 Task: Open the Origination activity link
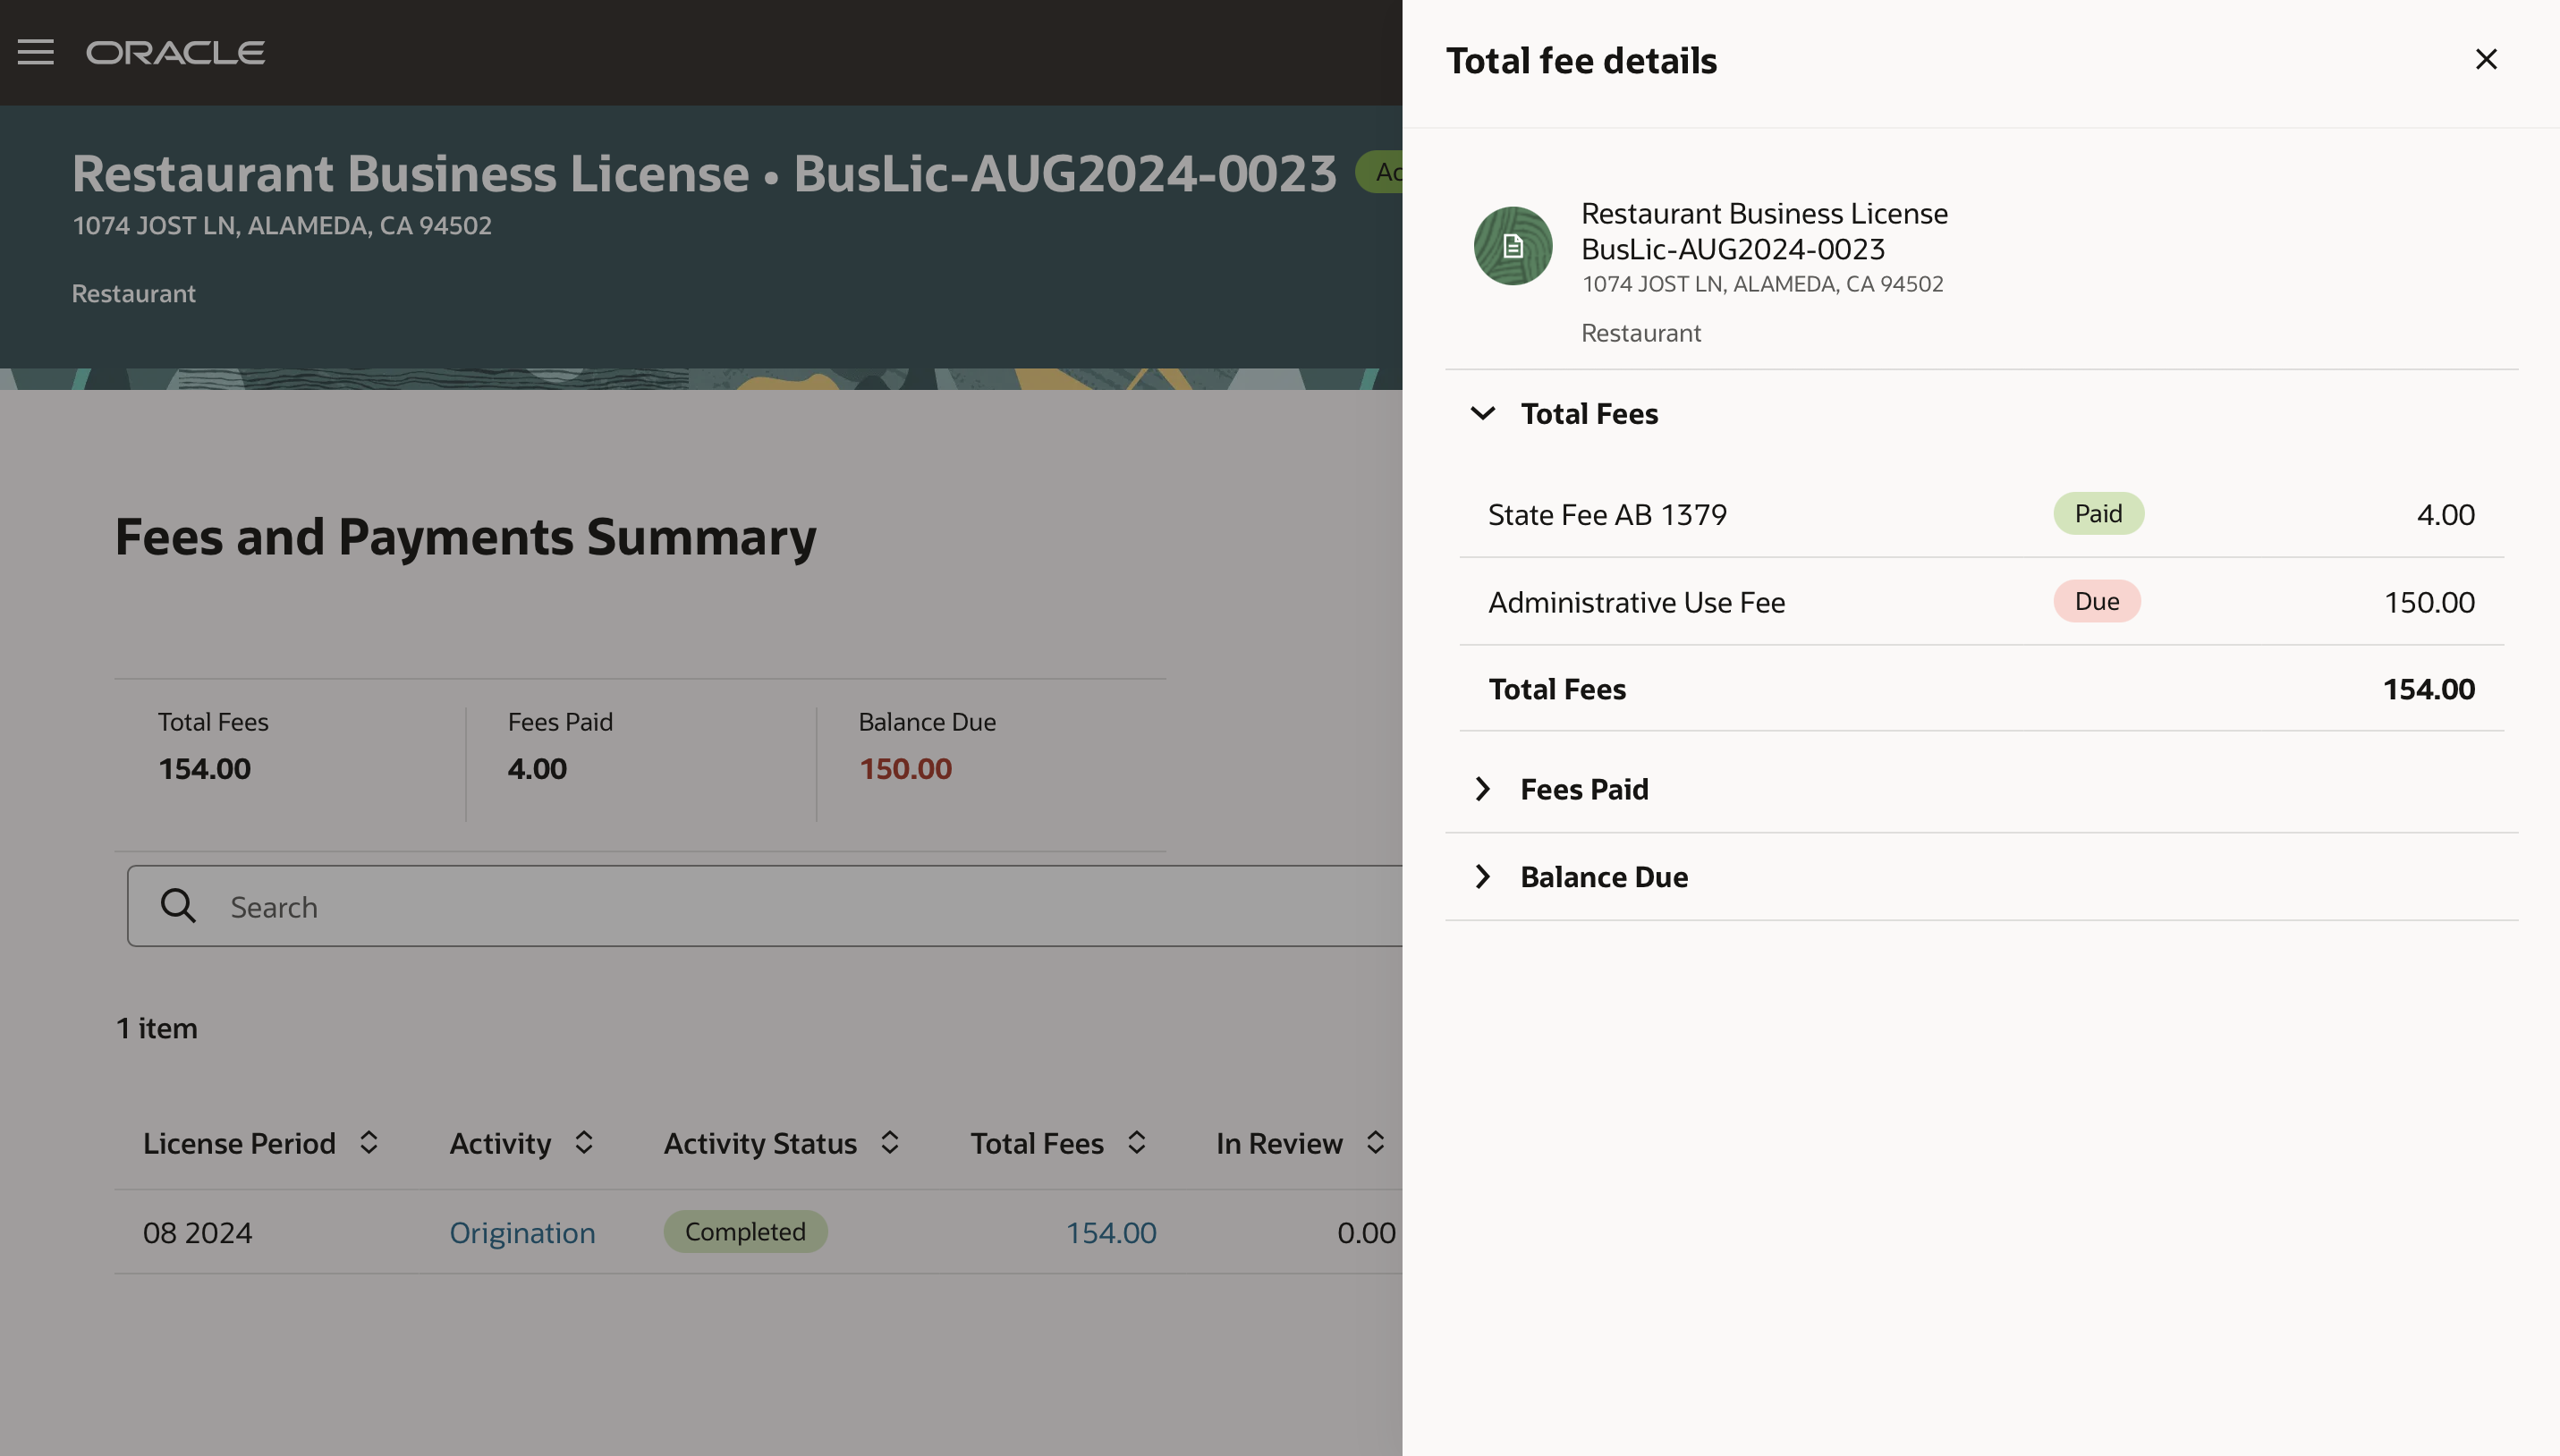[522, 1231]
